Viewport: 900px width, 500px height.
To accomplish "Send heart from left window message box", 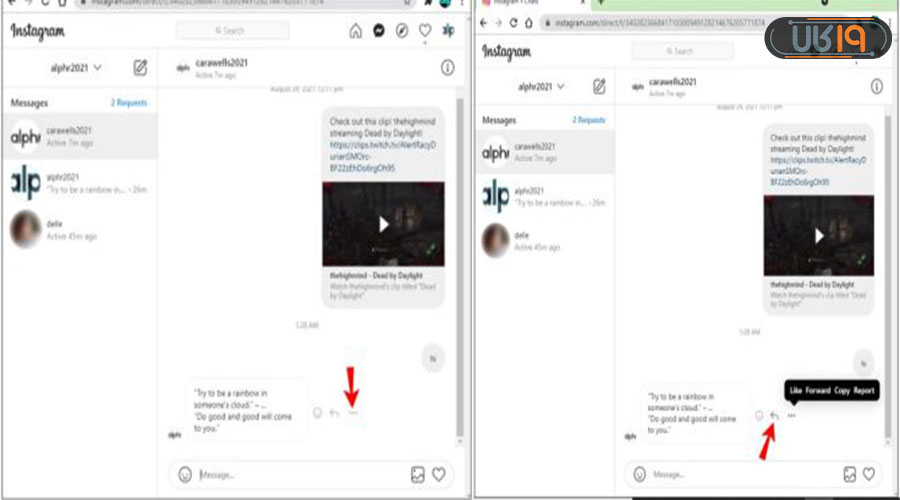I will pyautogui.click(x=437, y=474).
